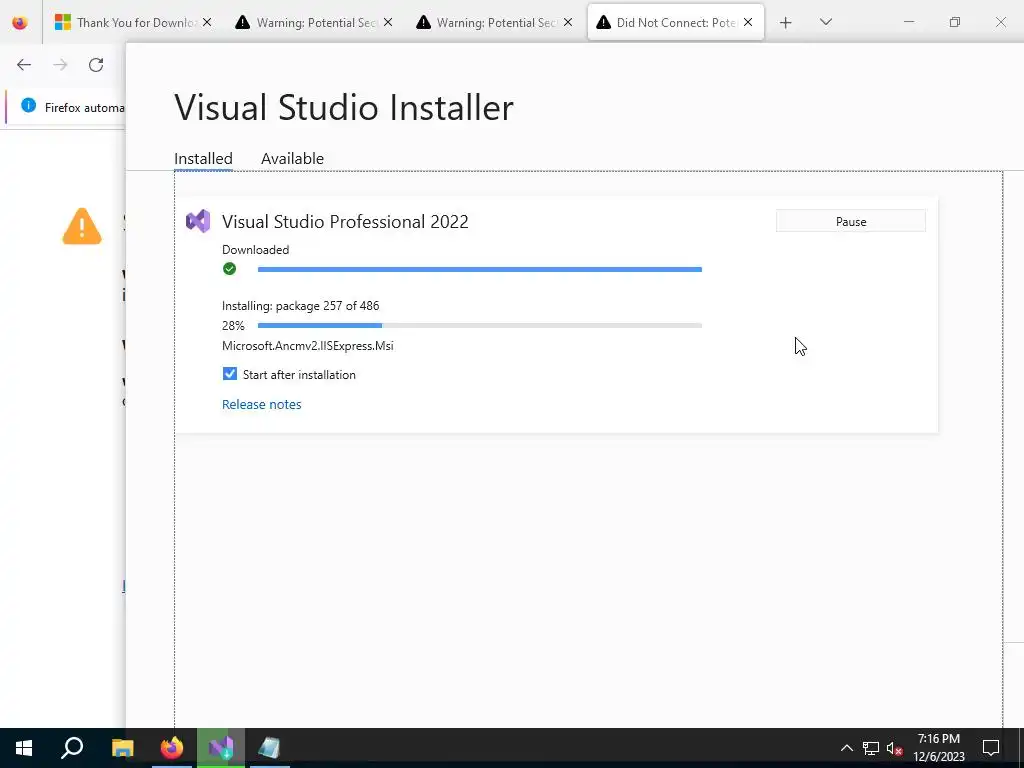Open the Release notes link

tap(261, 404)
